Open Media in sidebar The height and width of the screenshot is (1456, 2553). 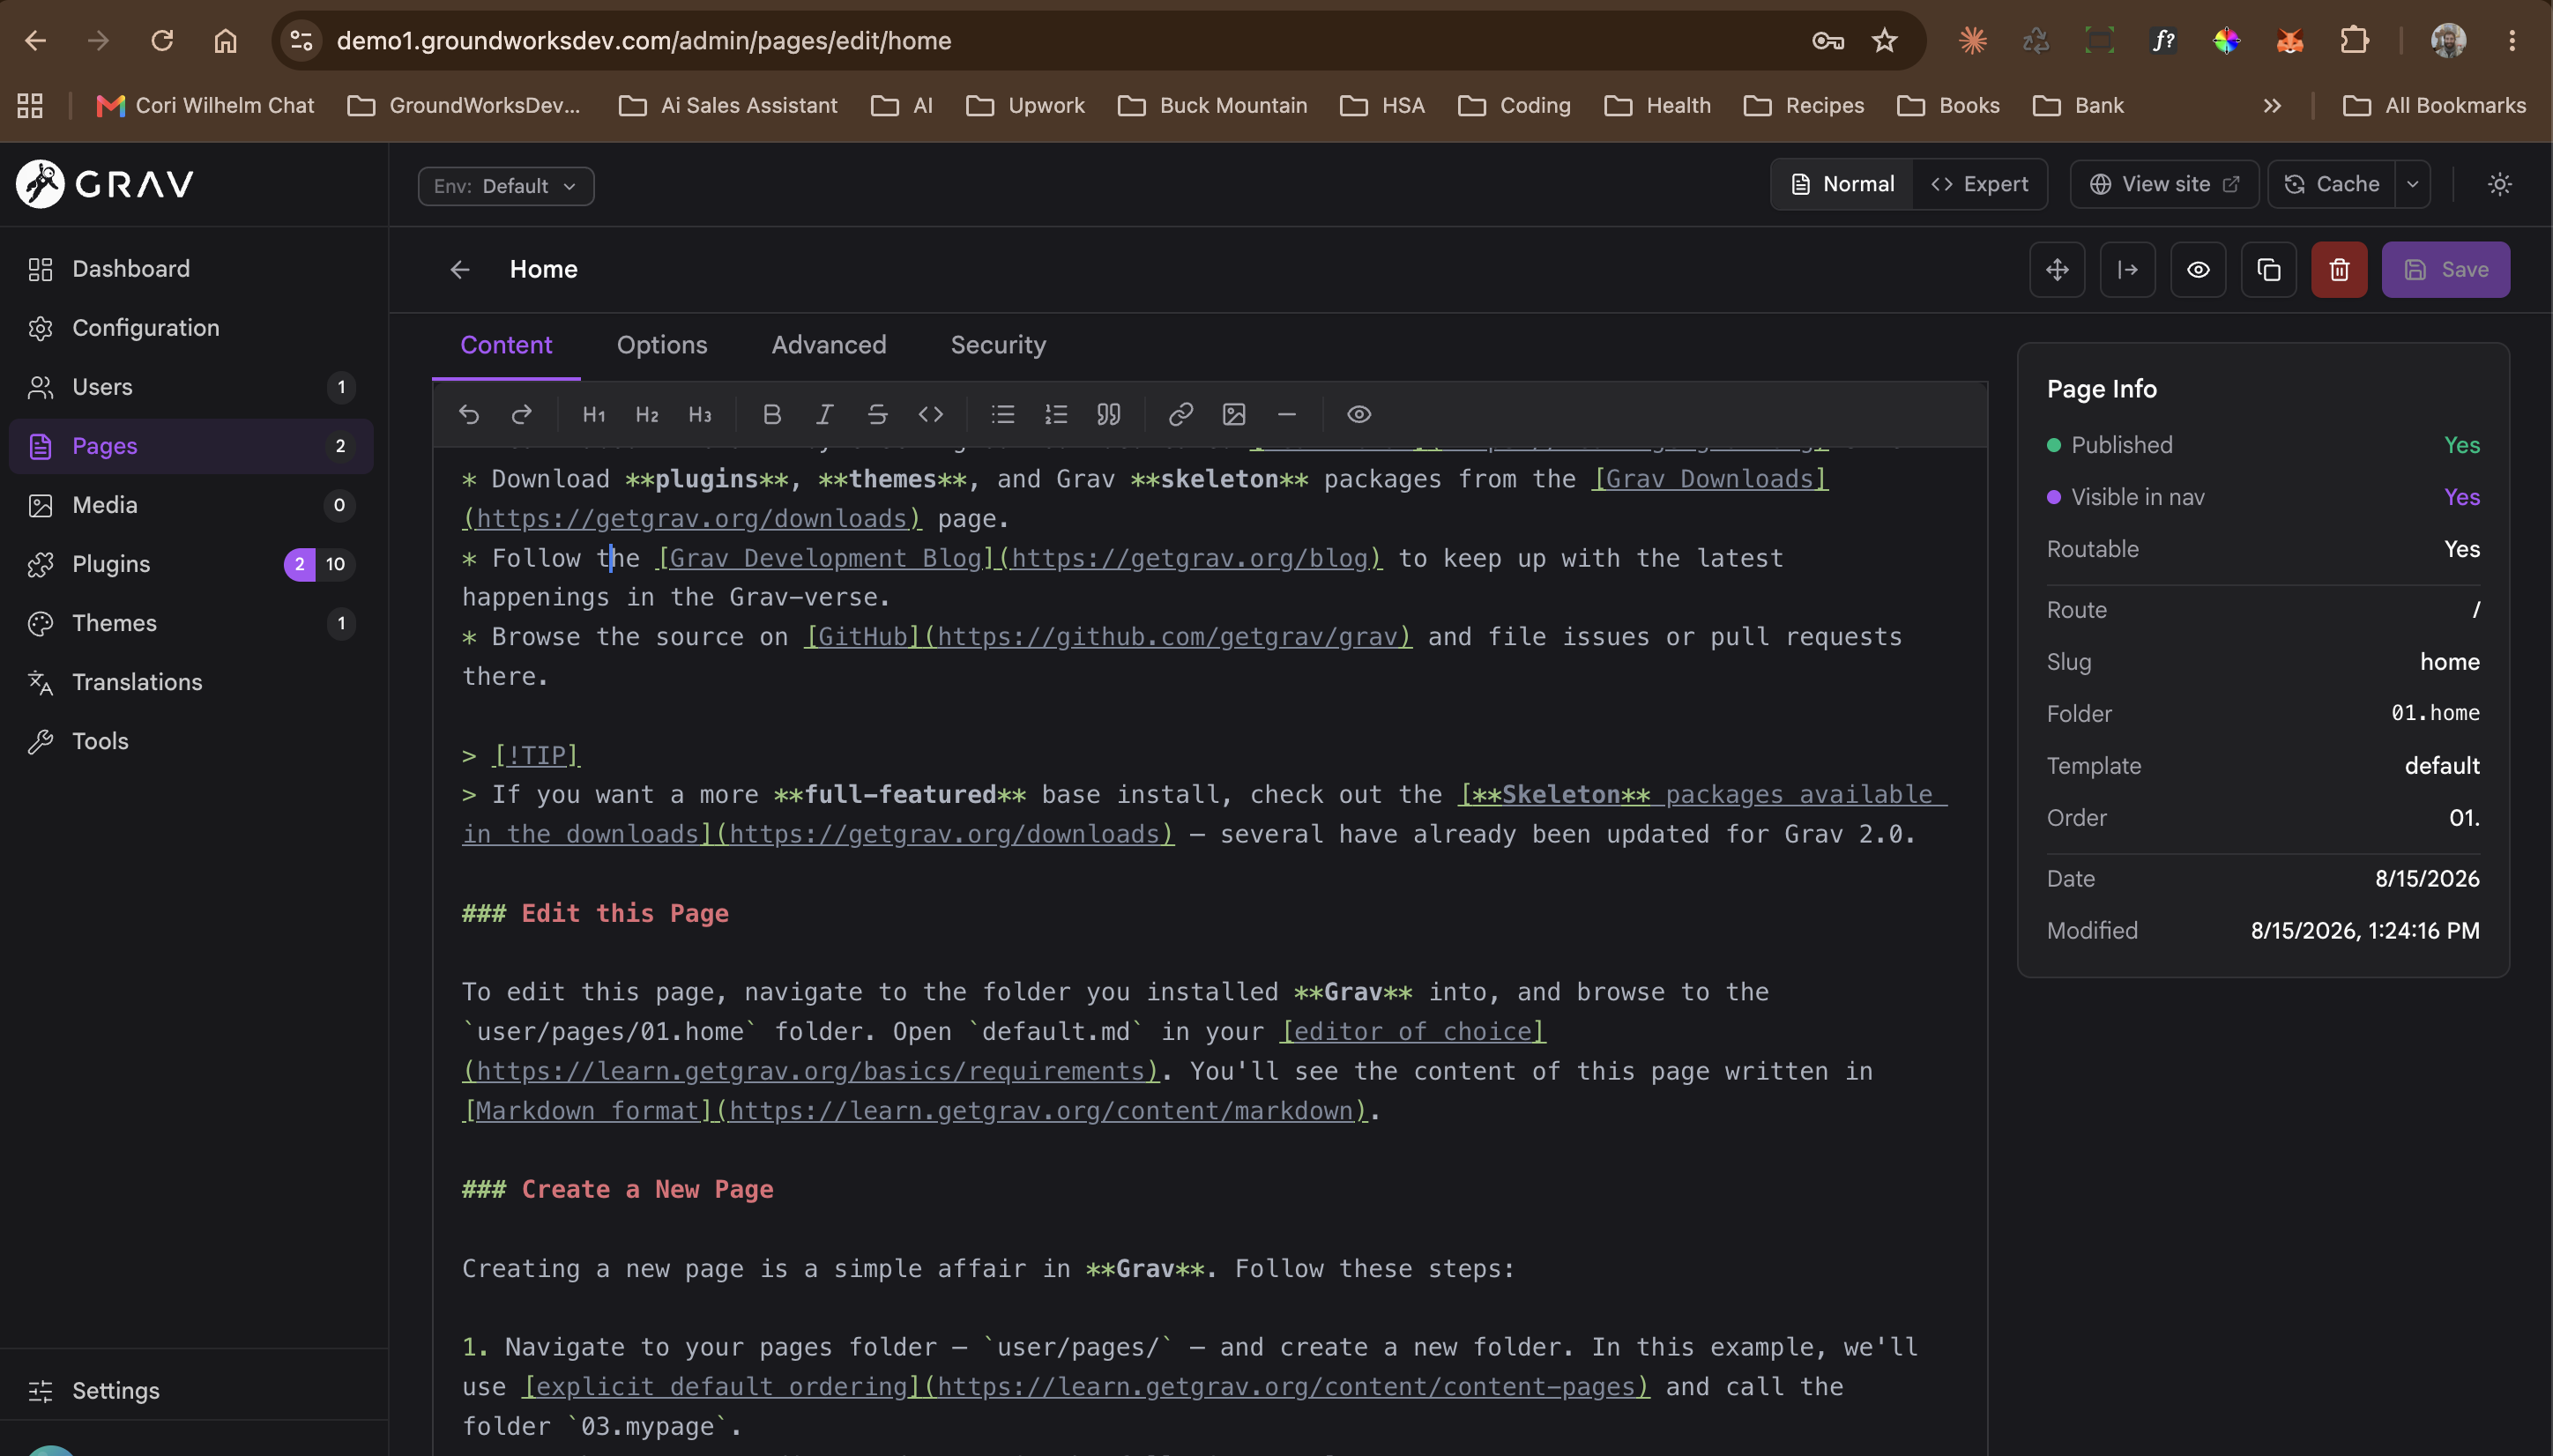(x=191, y=505)
